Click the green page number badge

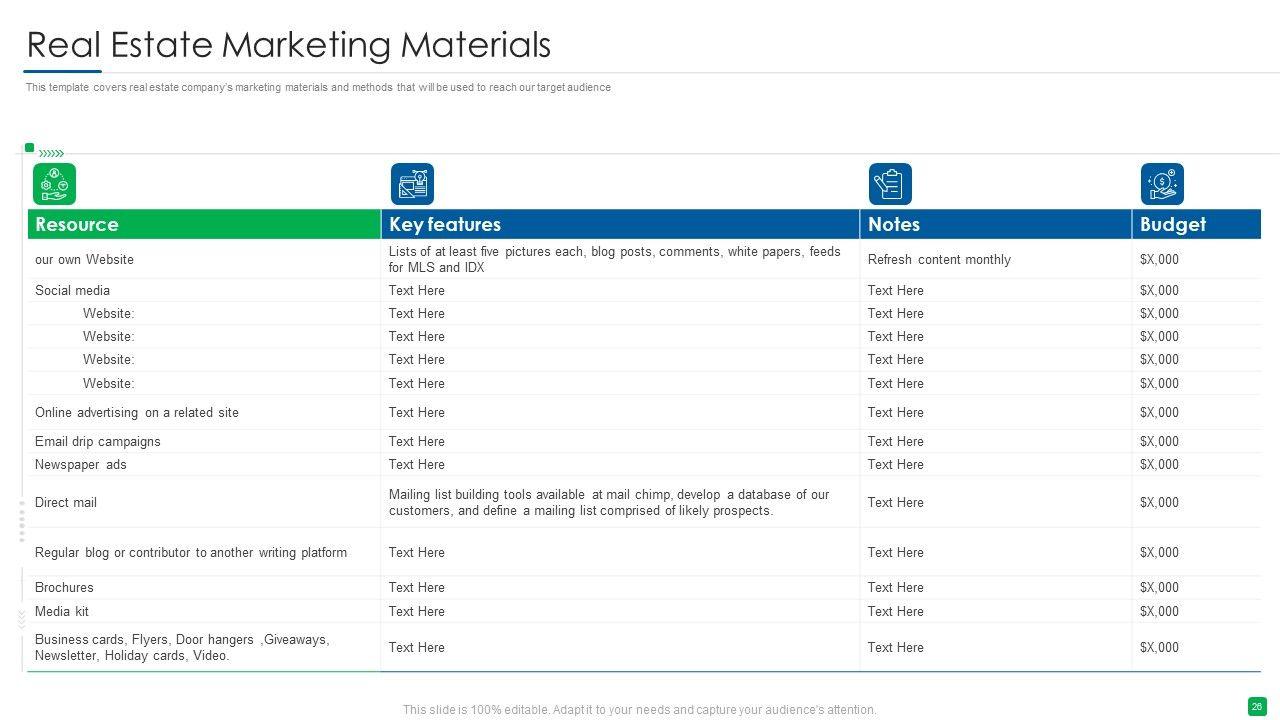click(x=1257, y=706)
